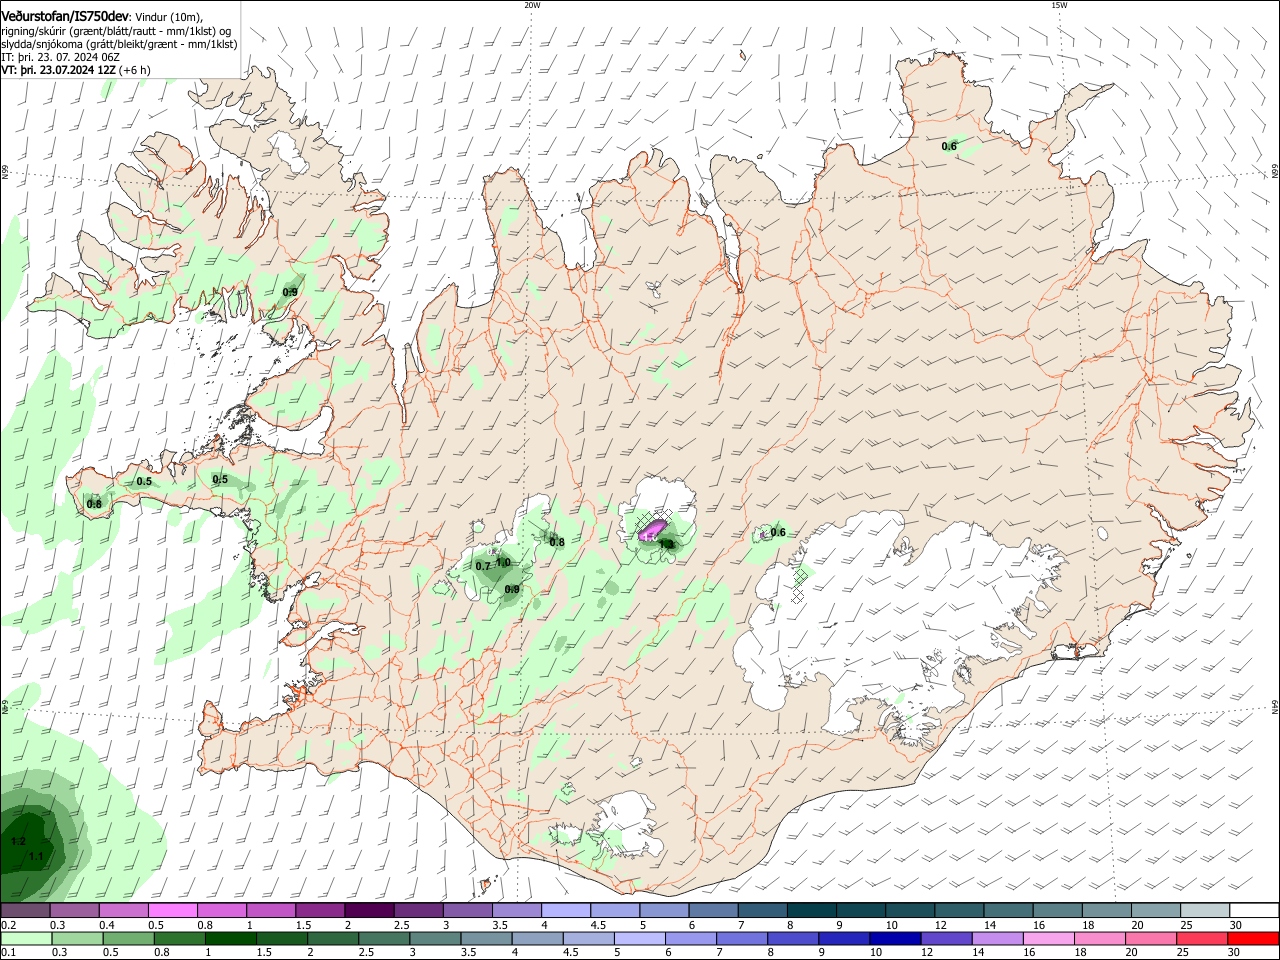Click the light pink 16–18 swatch, lower legend
This screenshot has width=1280, height=960.
point(1050,938)
